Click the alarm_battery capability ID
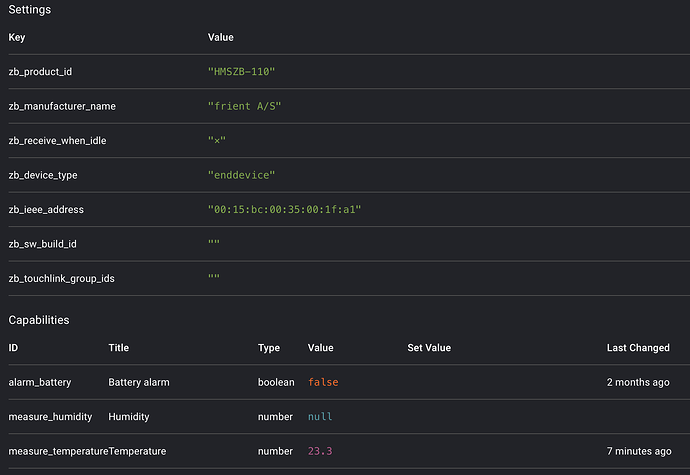Image resolution: width=690 pixels, height=475 pixels. [40, 382]
